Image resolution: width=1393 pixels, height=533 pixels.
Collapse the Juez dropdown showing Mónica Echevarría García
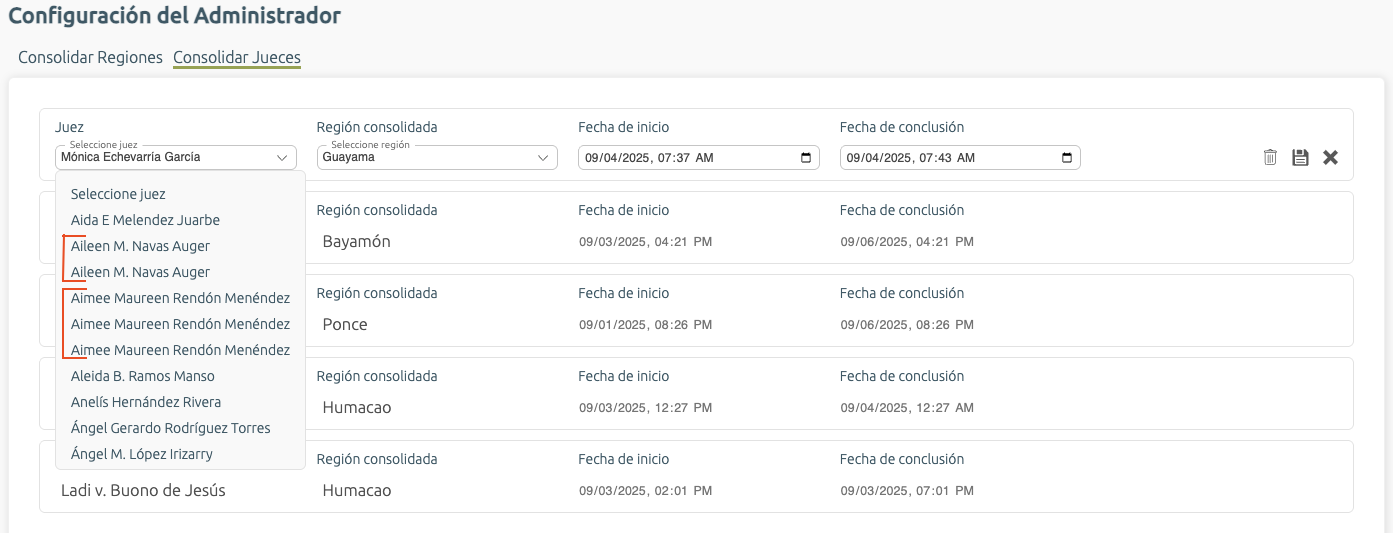[x=281, y=158]
